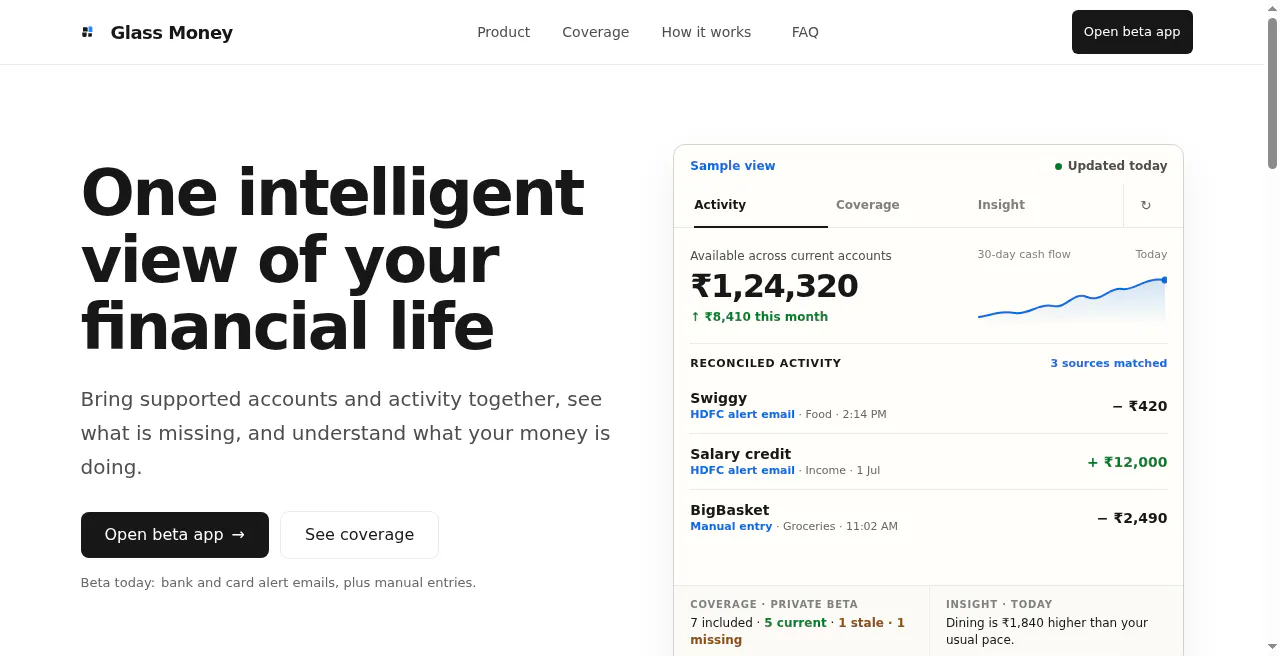The image size is (1280, 656).
Task: Click the 30-day cash flow chart
Action: coord(1072,298)
